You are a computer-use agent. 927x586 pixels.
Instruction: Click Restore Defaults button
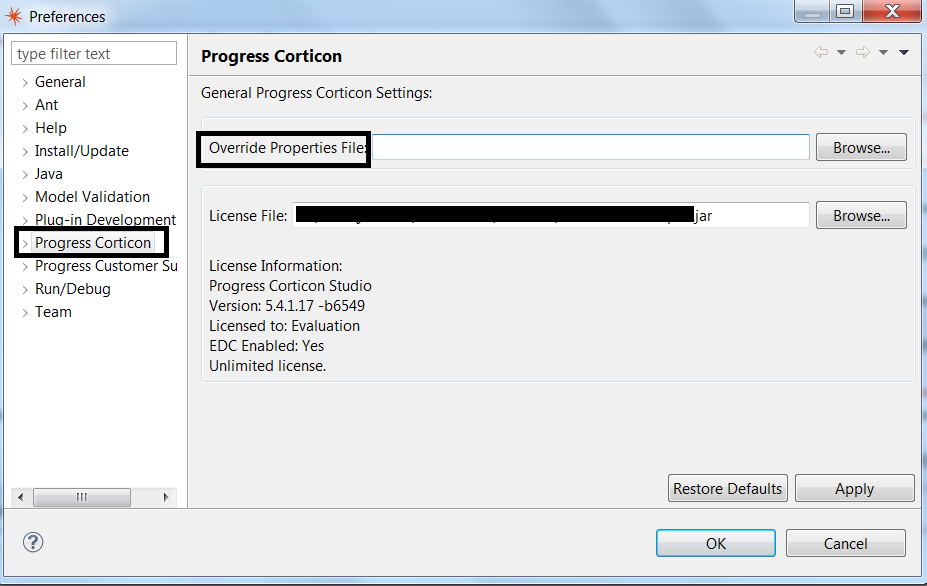pyautogui.click(x=728, y=488)
